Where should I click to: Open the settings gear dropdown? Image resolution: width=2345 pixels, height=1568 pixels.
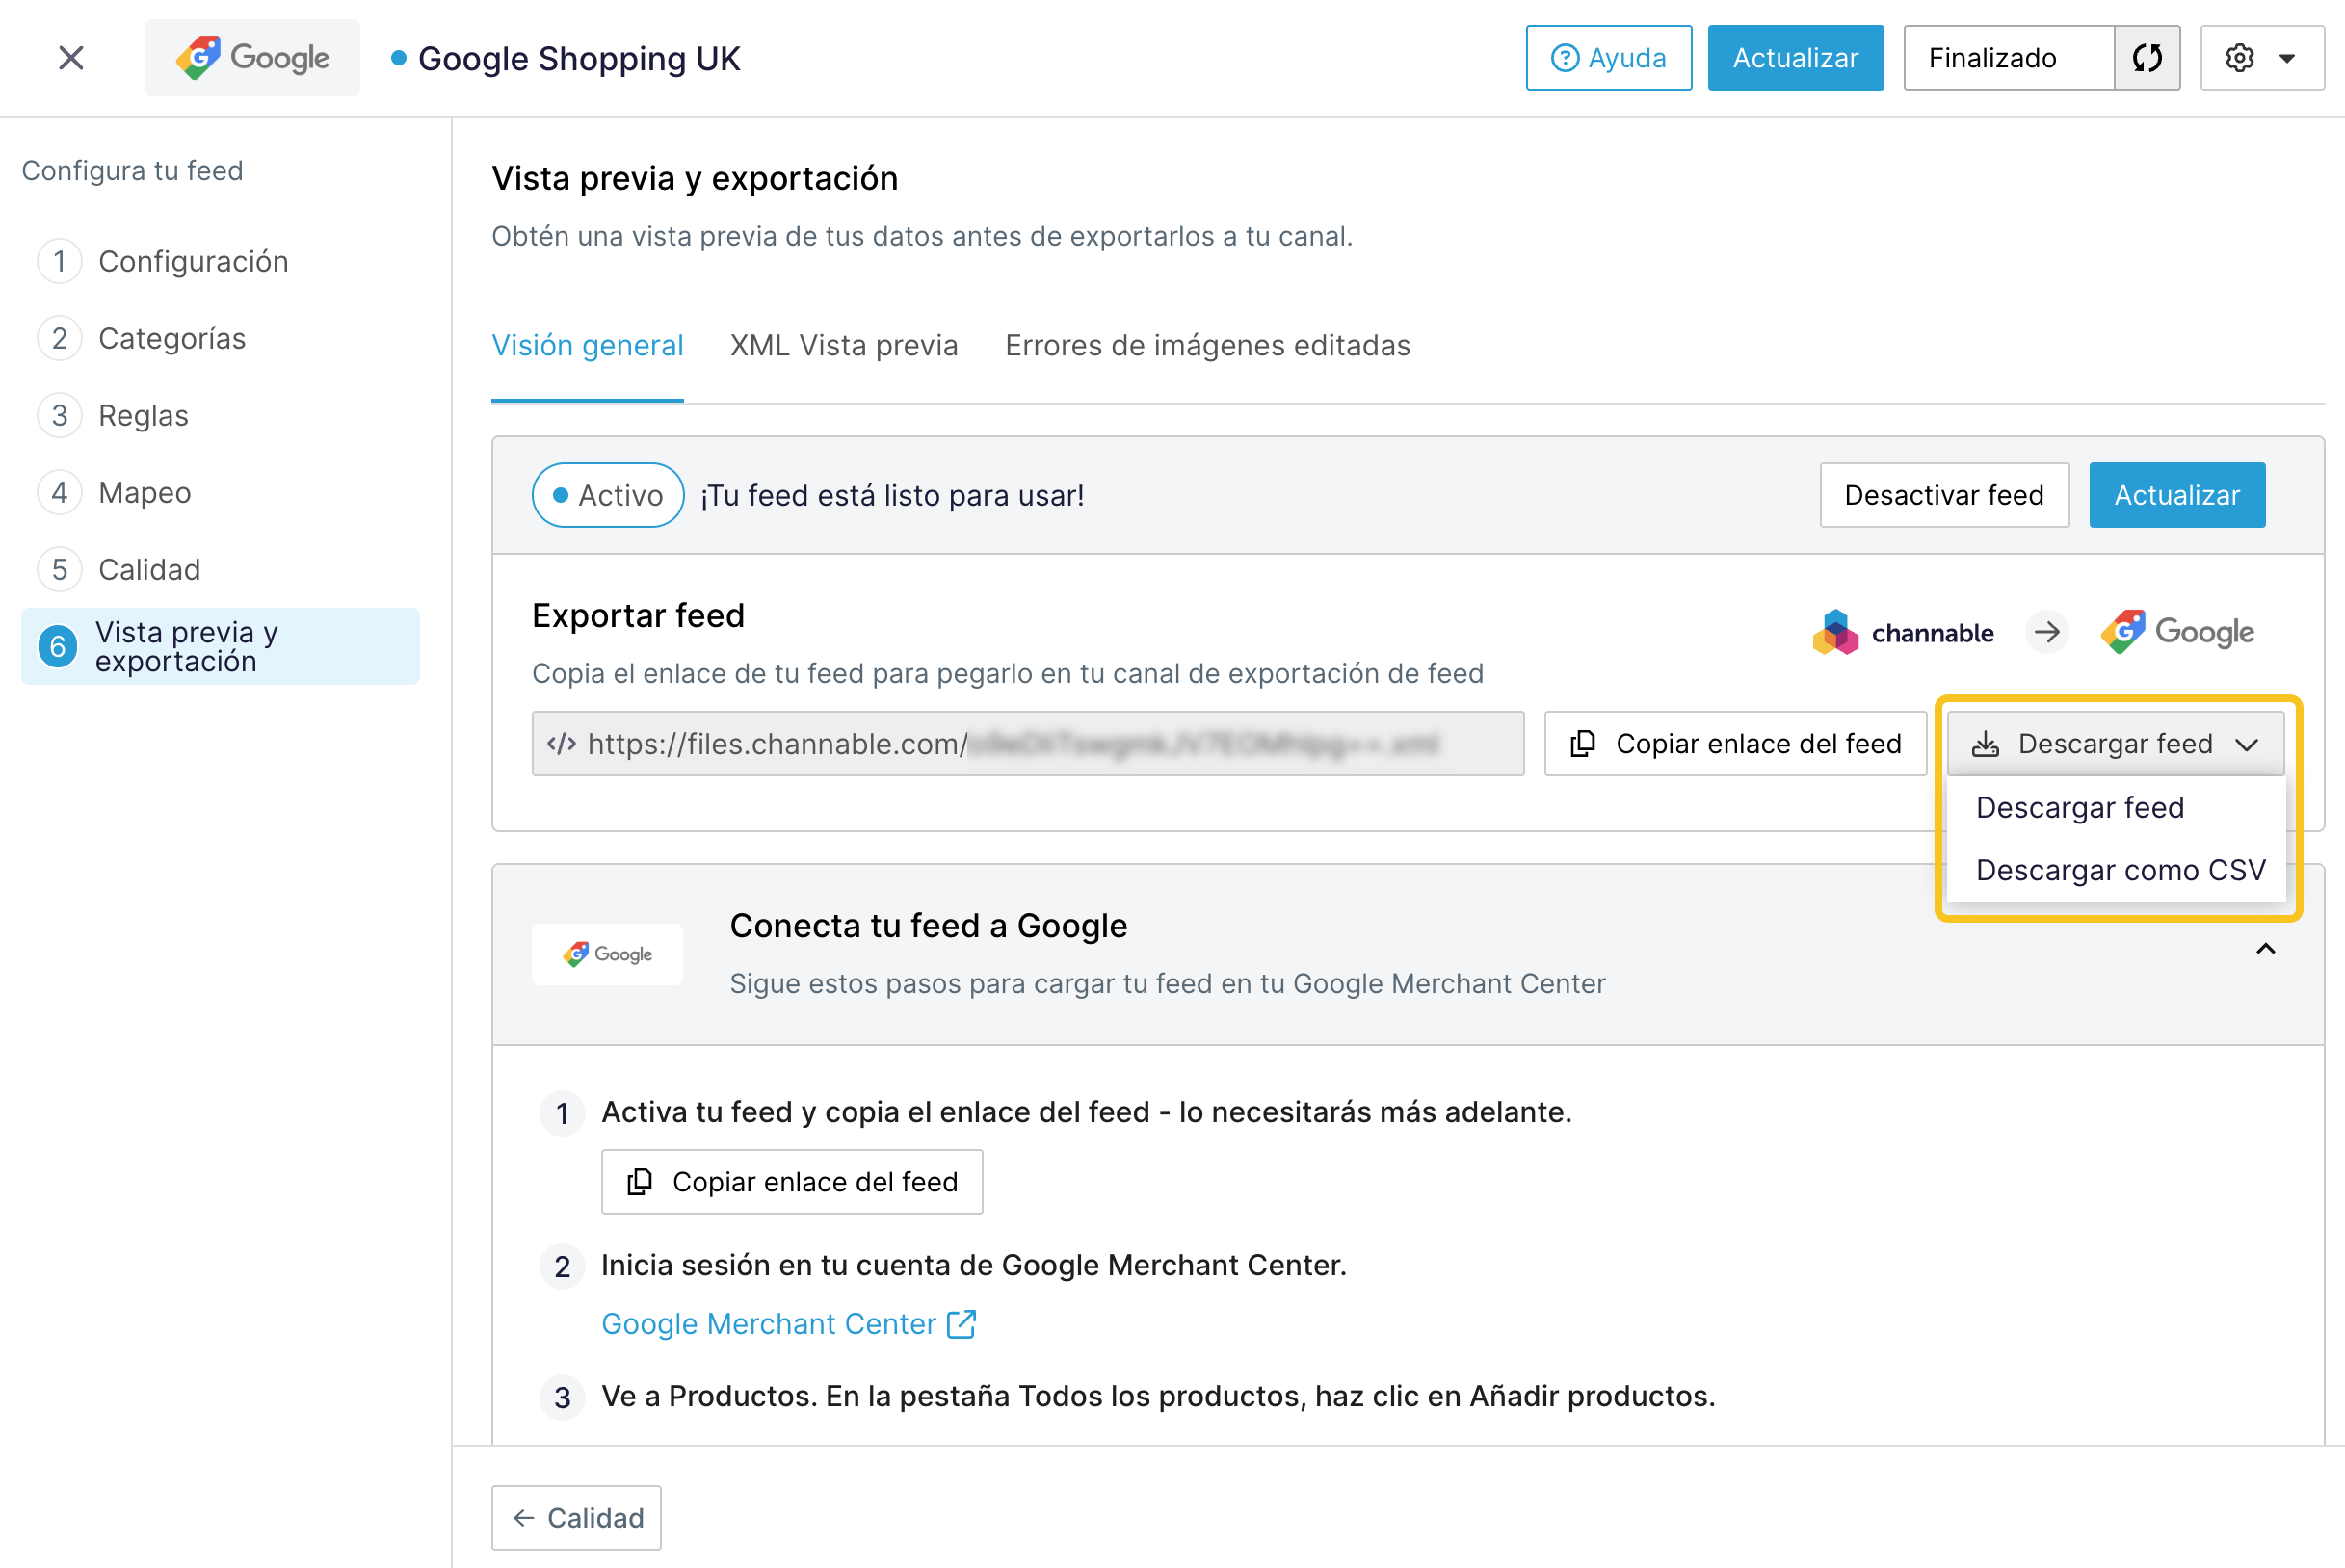[x=2262, y=58]
